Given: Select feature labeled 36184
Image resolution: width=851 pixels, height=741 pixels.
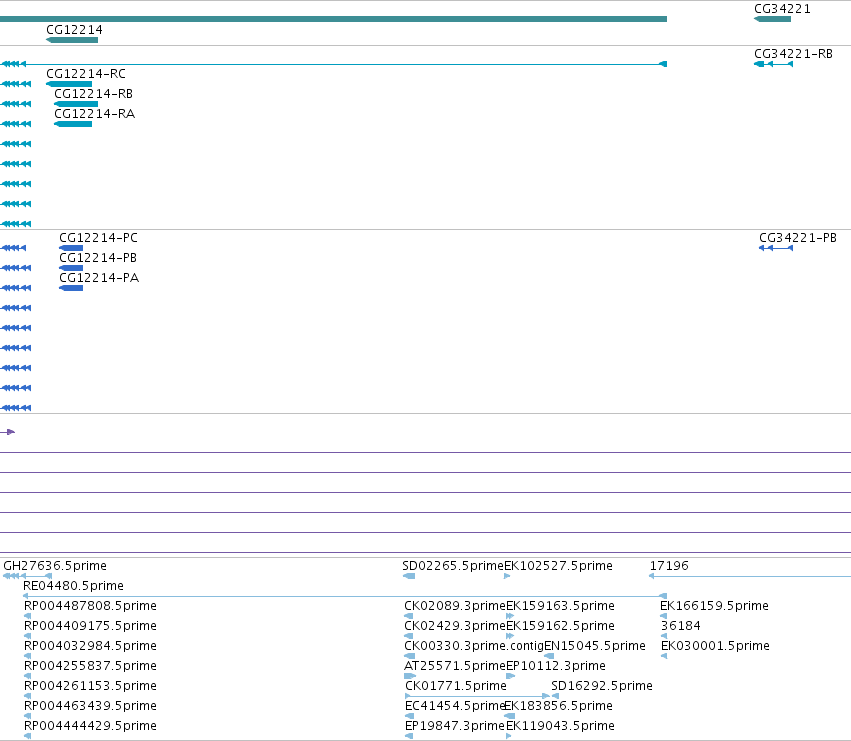Looking at the screenshot, I should tap(681, 626).
